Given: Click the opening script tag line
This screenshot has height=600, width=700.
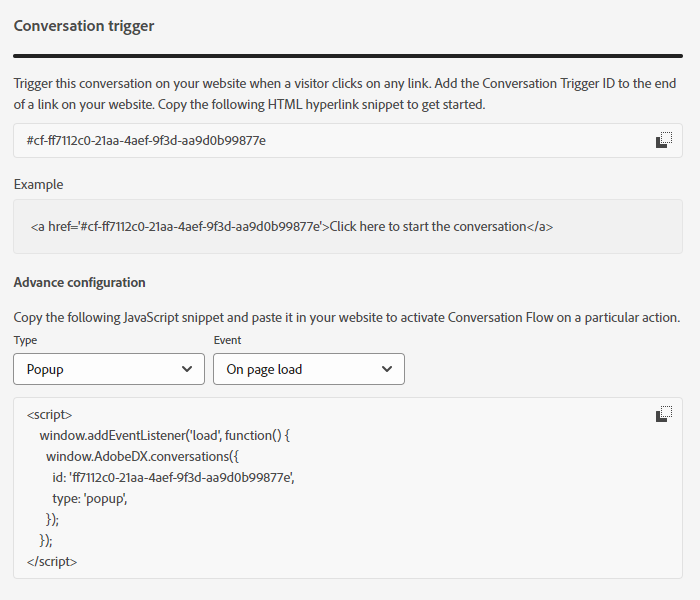Looking at the screenshot, I should tap(49, 414).
